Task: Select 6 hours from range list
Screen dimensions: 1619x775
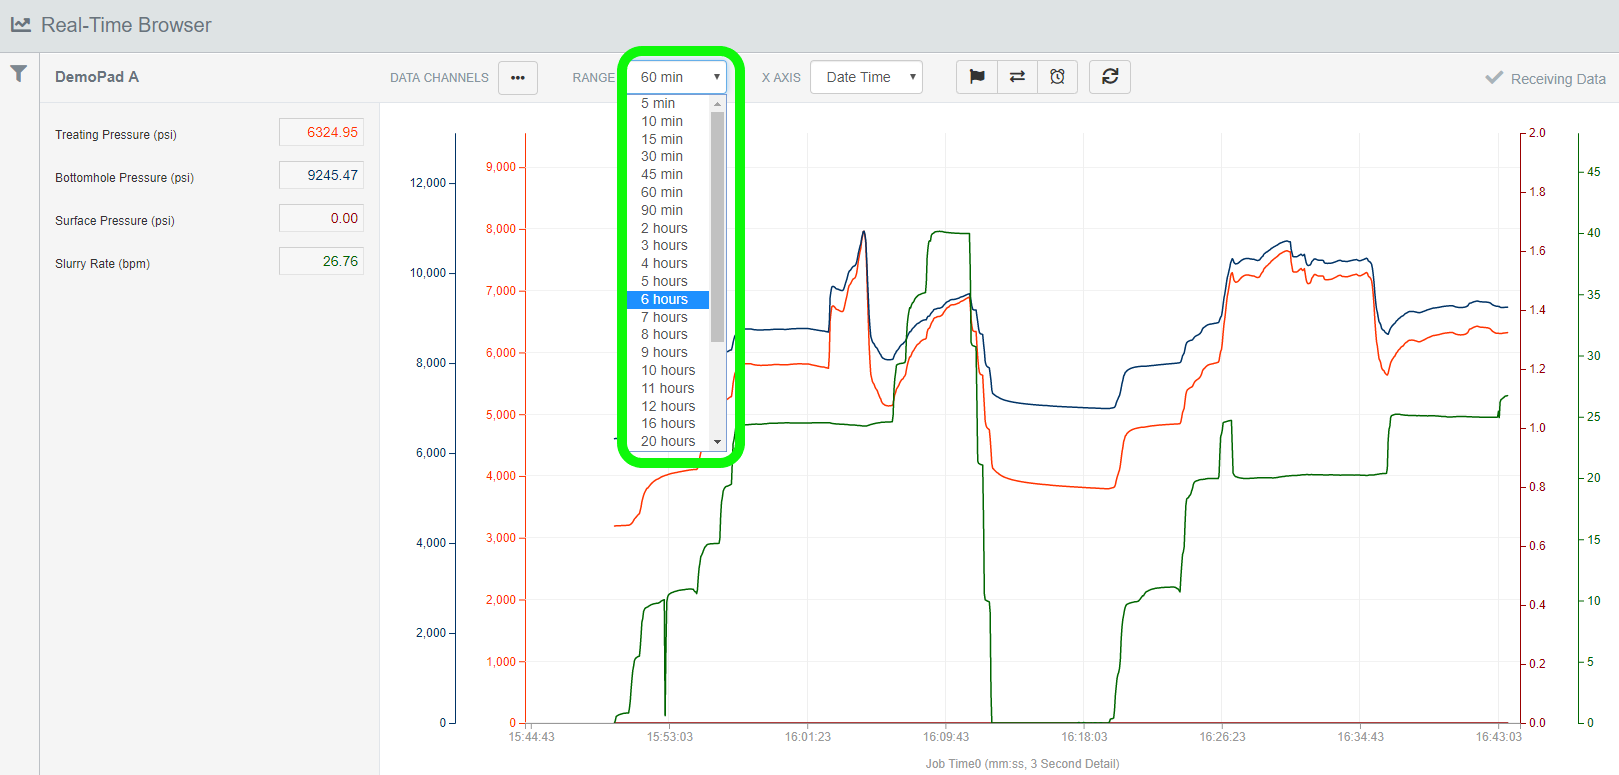Action: [x=667, y=300]
